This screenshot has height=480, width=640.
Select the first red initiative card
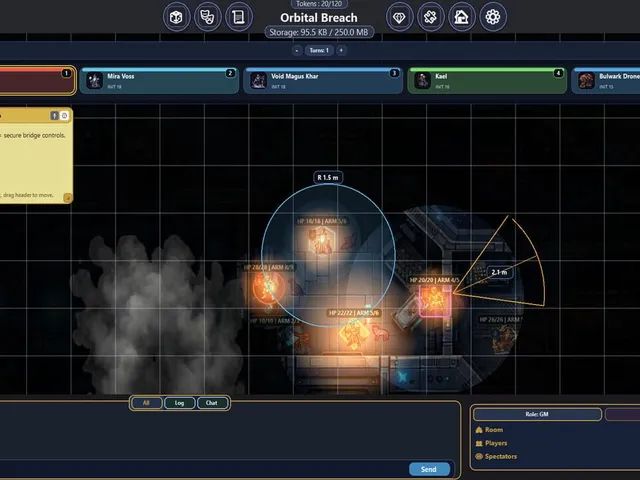click(x=38, y=80)
